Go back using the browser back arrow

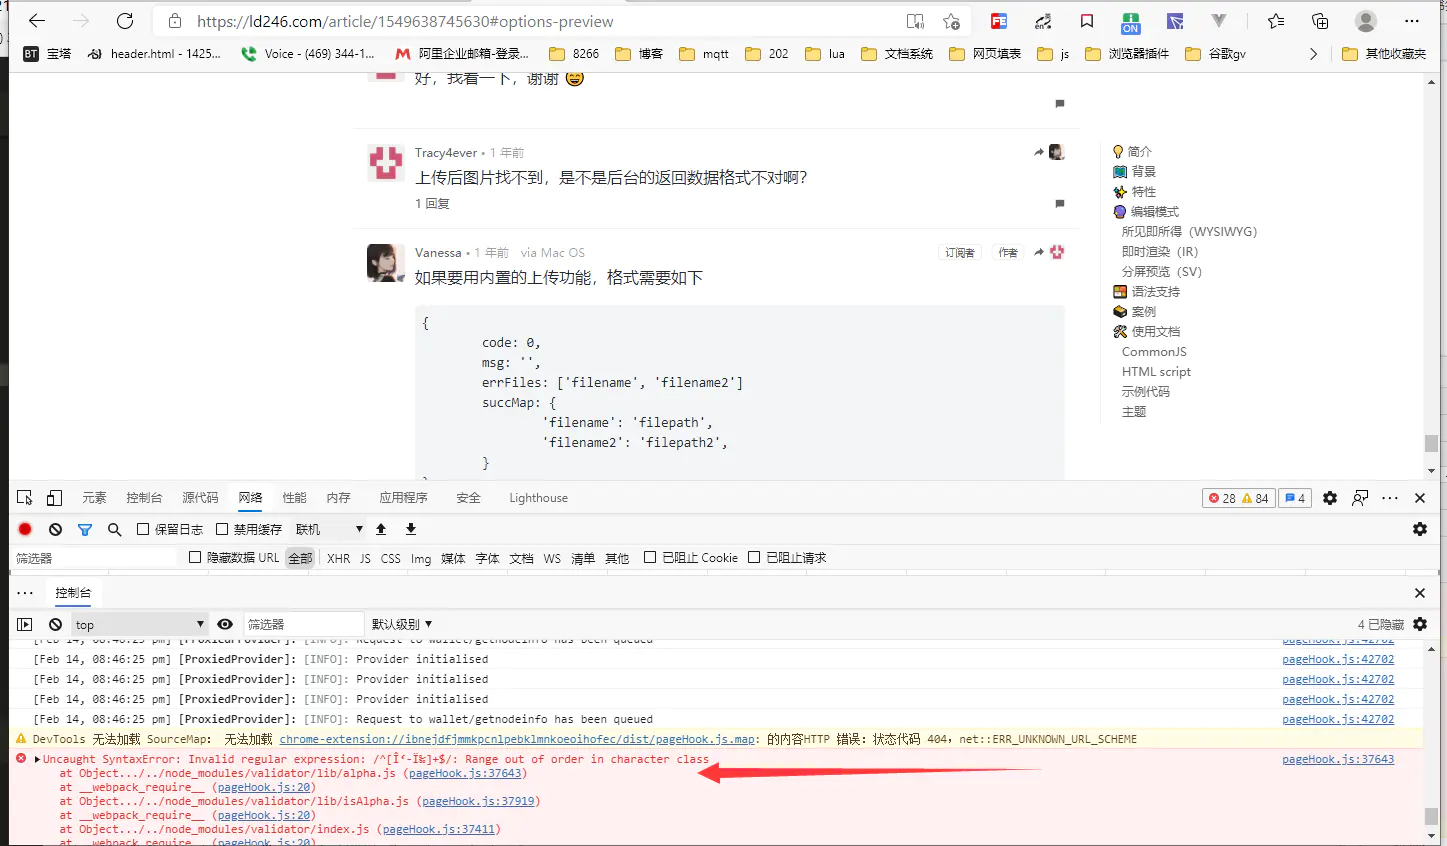37,21
